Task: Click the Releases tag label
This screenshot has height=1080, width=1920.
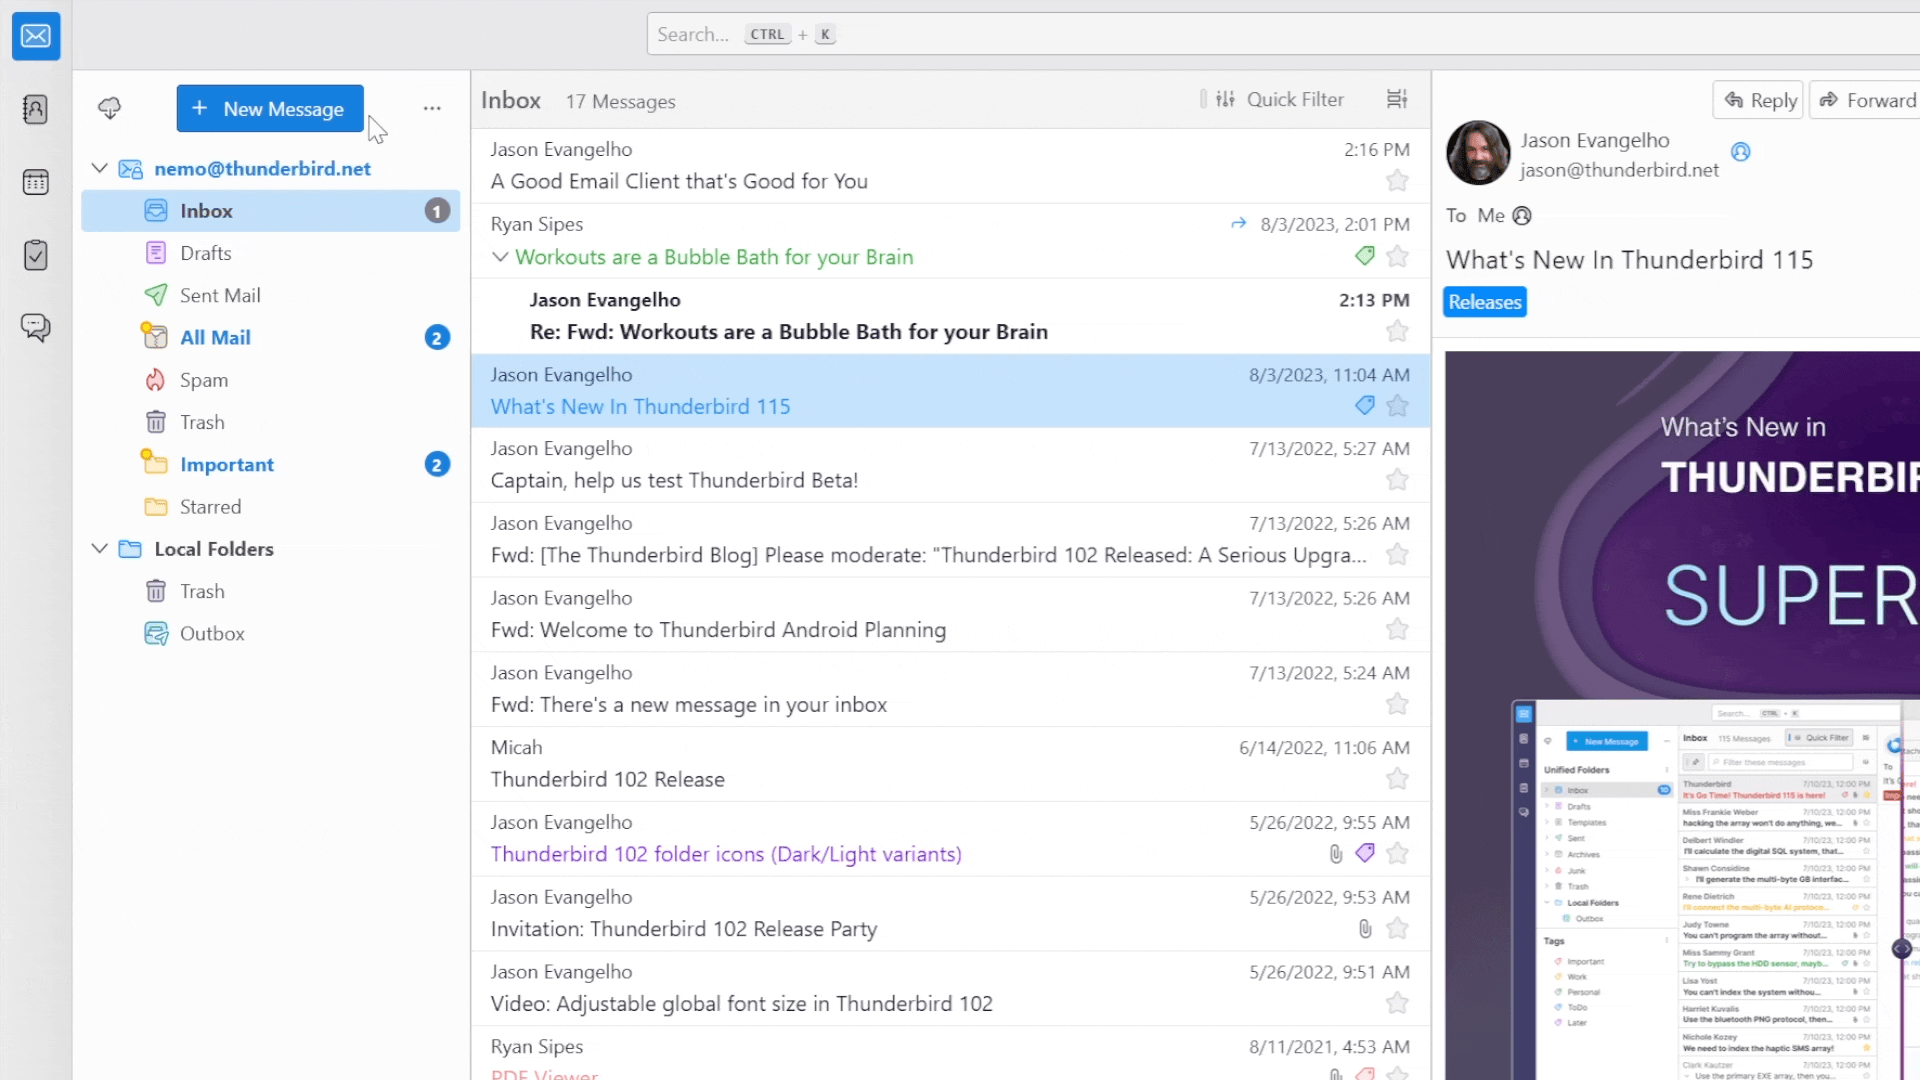Action: point(1485,302)
